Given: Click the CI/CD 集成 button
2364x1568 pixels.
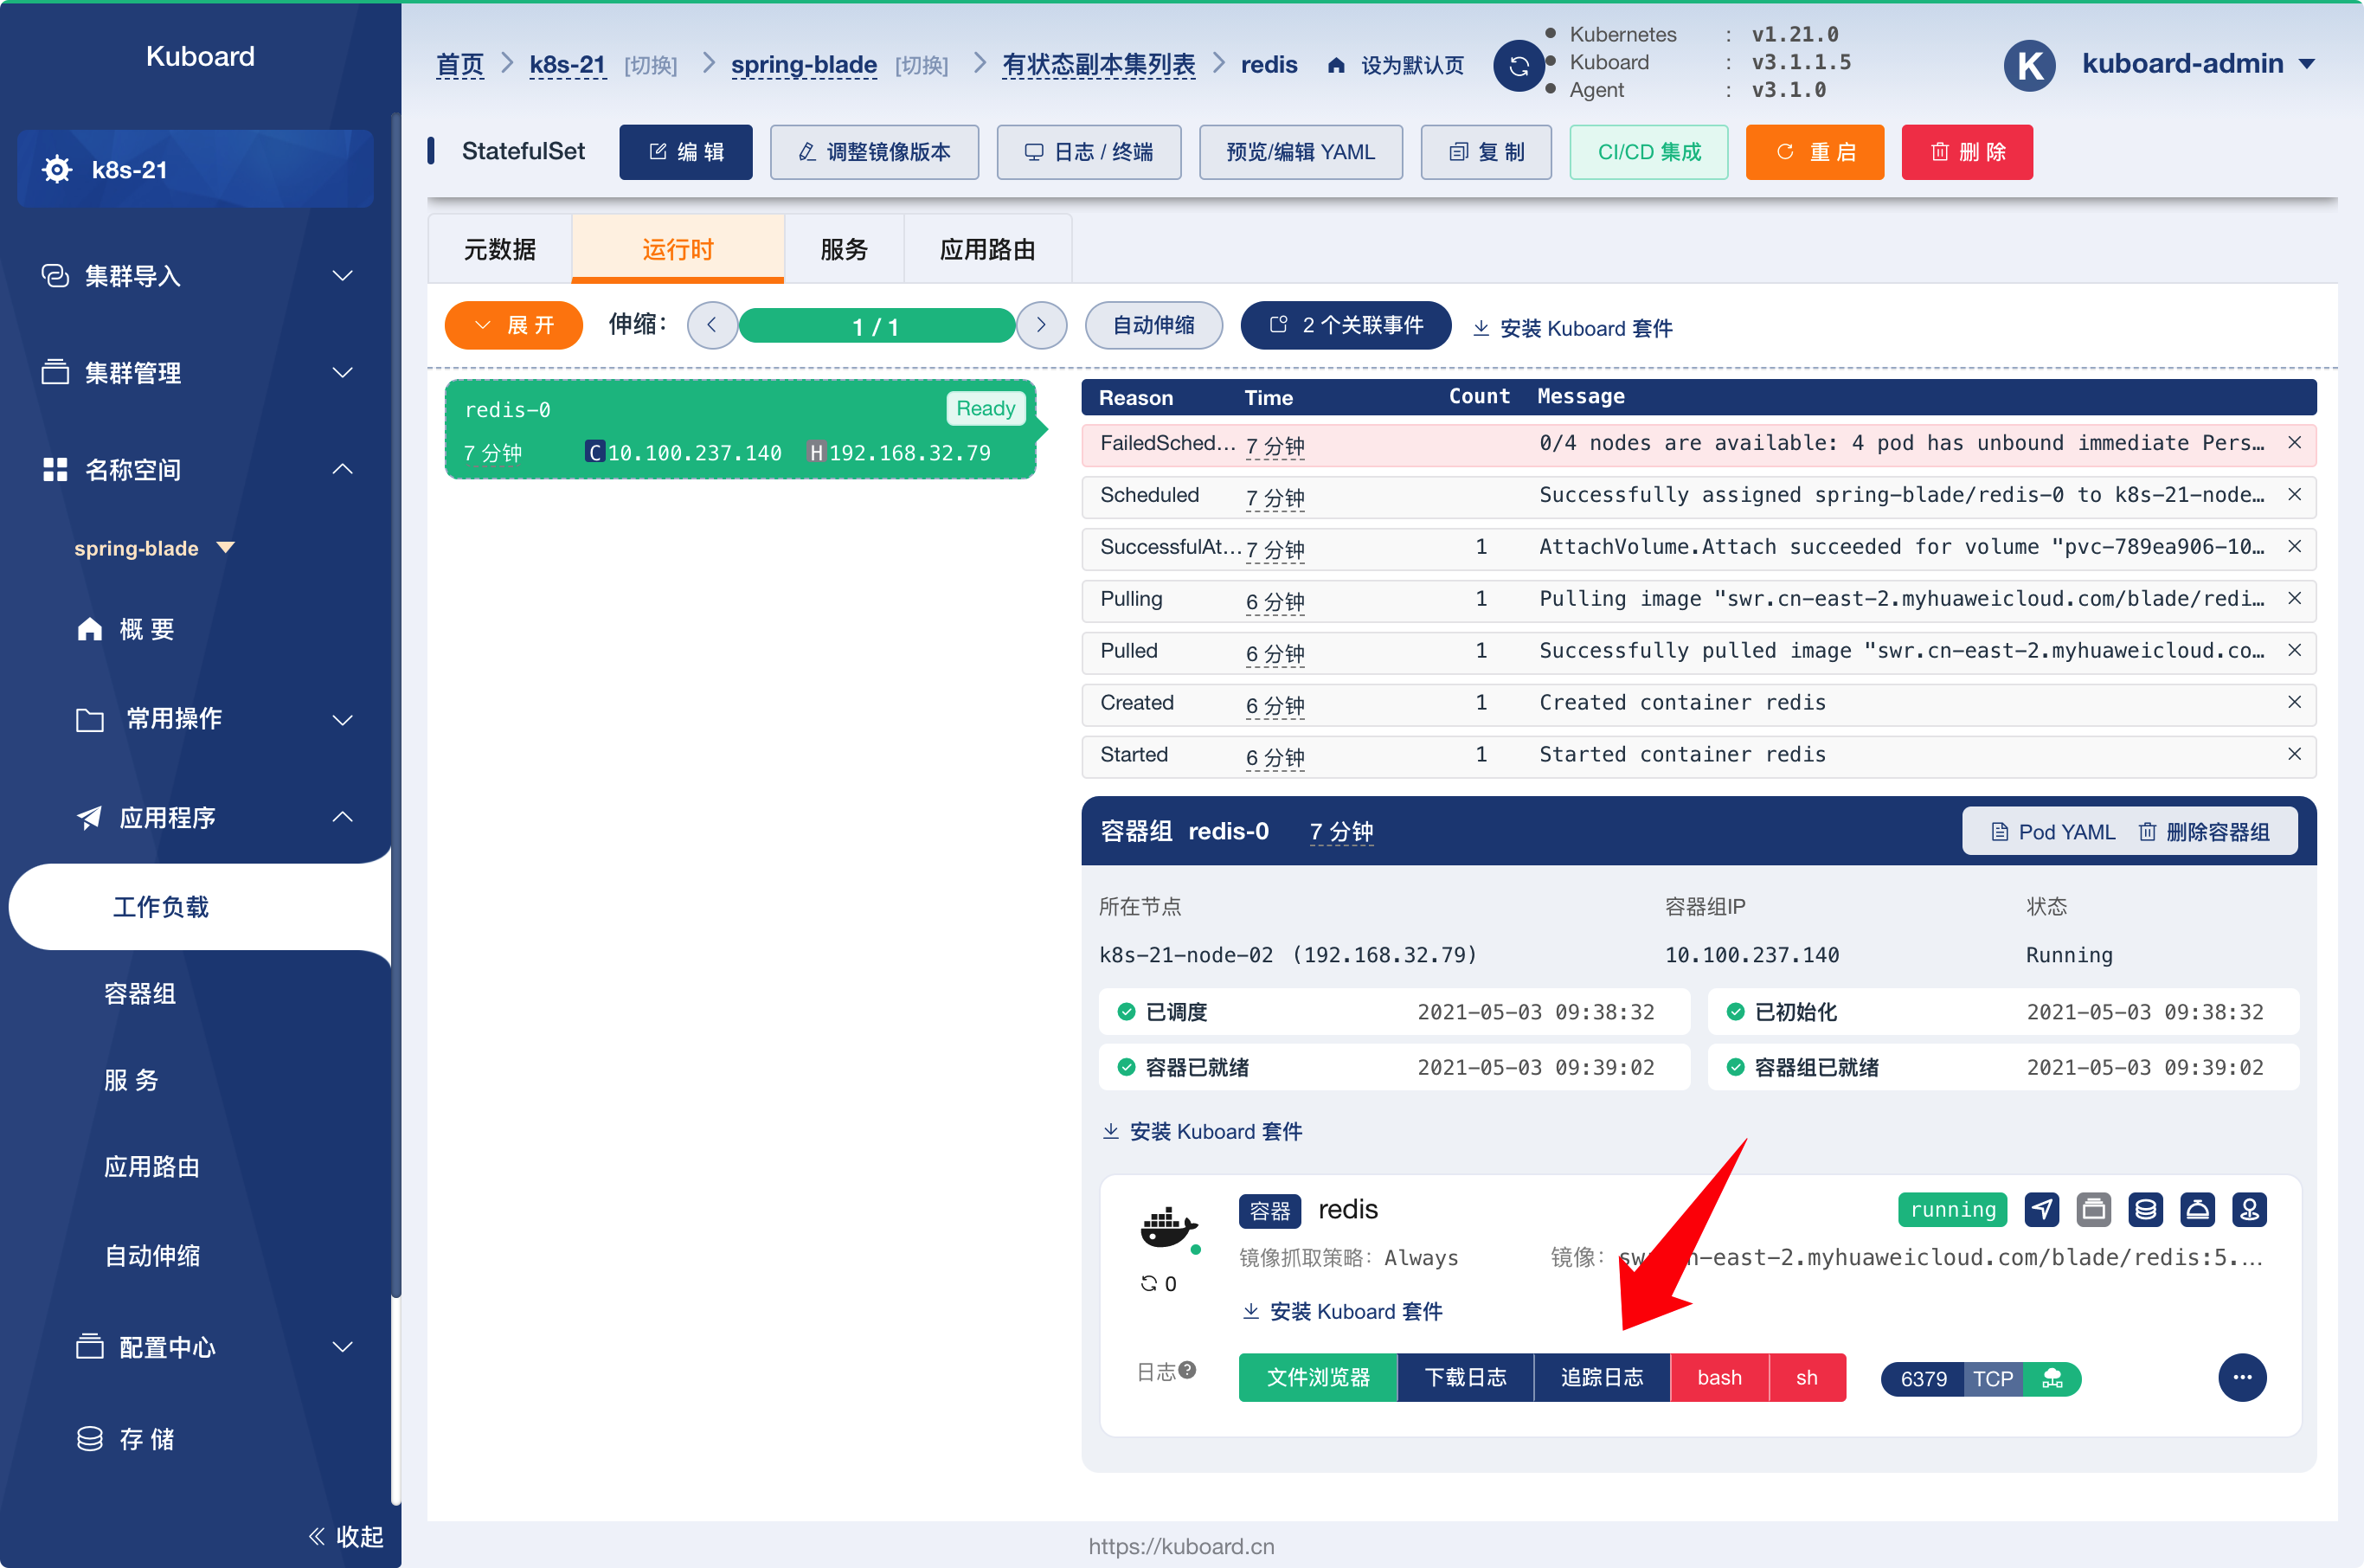Looking at the screenshot, I should [1649, 152].
